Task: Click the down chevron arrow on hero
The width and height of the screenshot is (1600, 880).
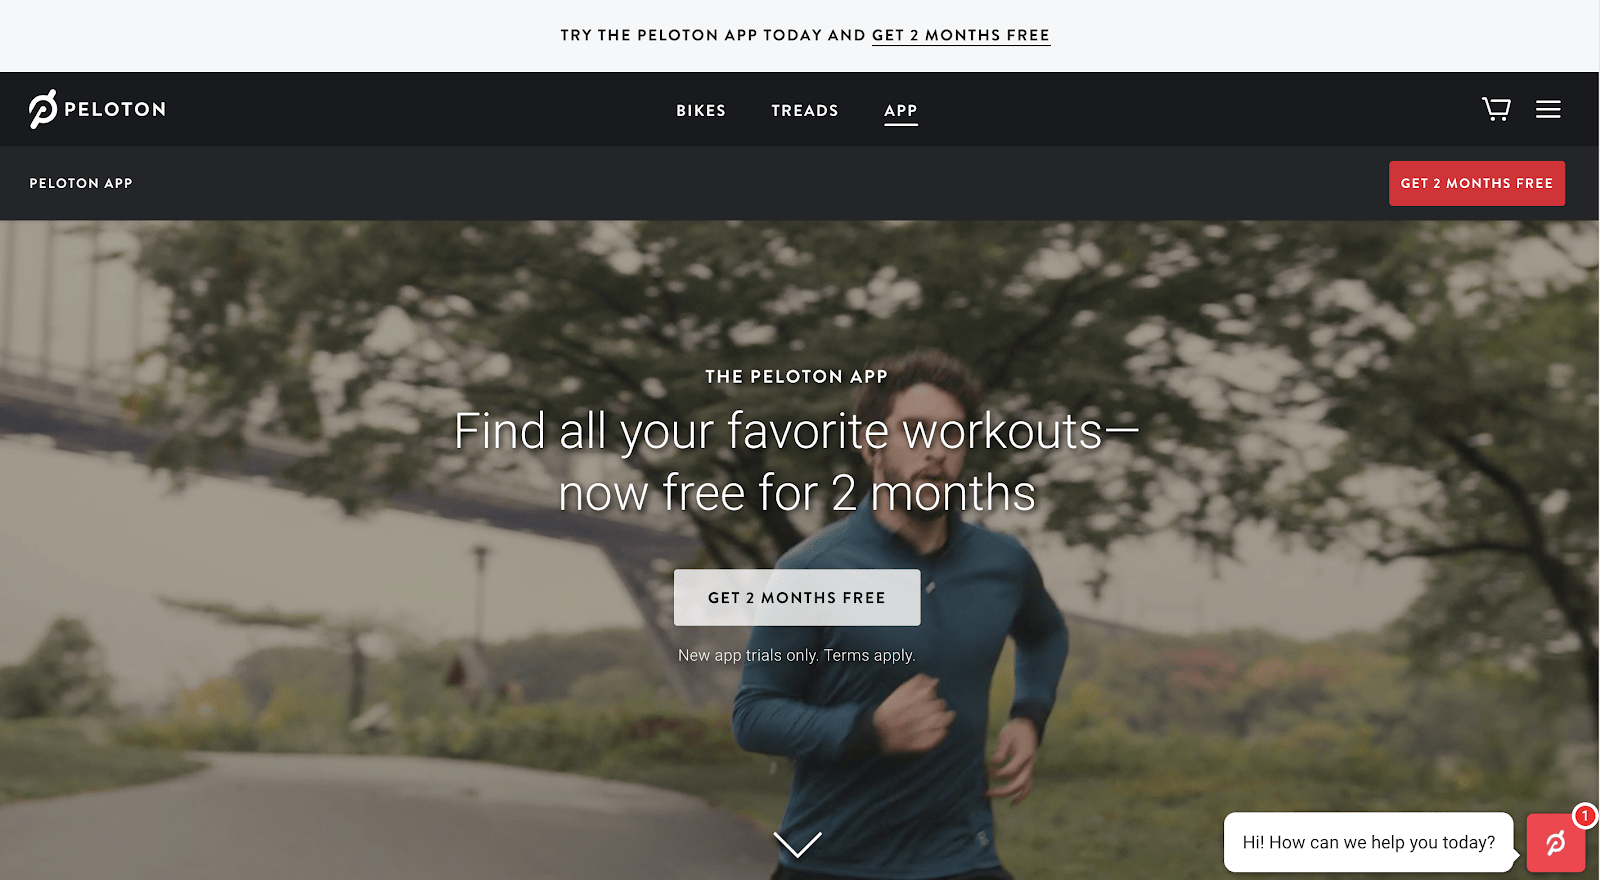Action: [797, 845]
